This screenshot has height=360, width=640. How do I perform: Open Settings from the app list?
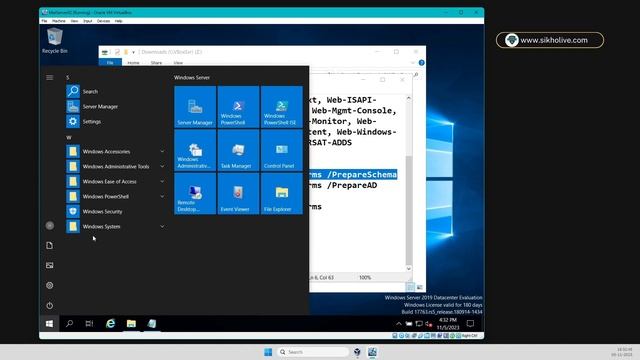coord(116,122)
